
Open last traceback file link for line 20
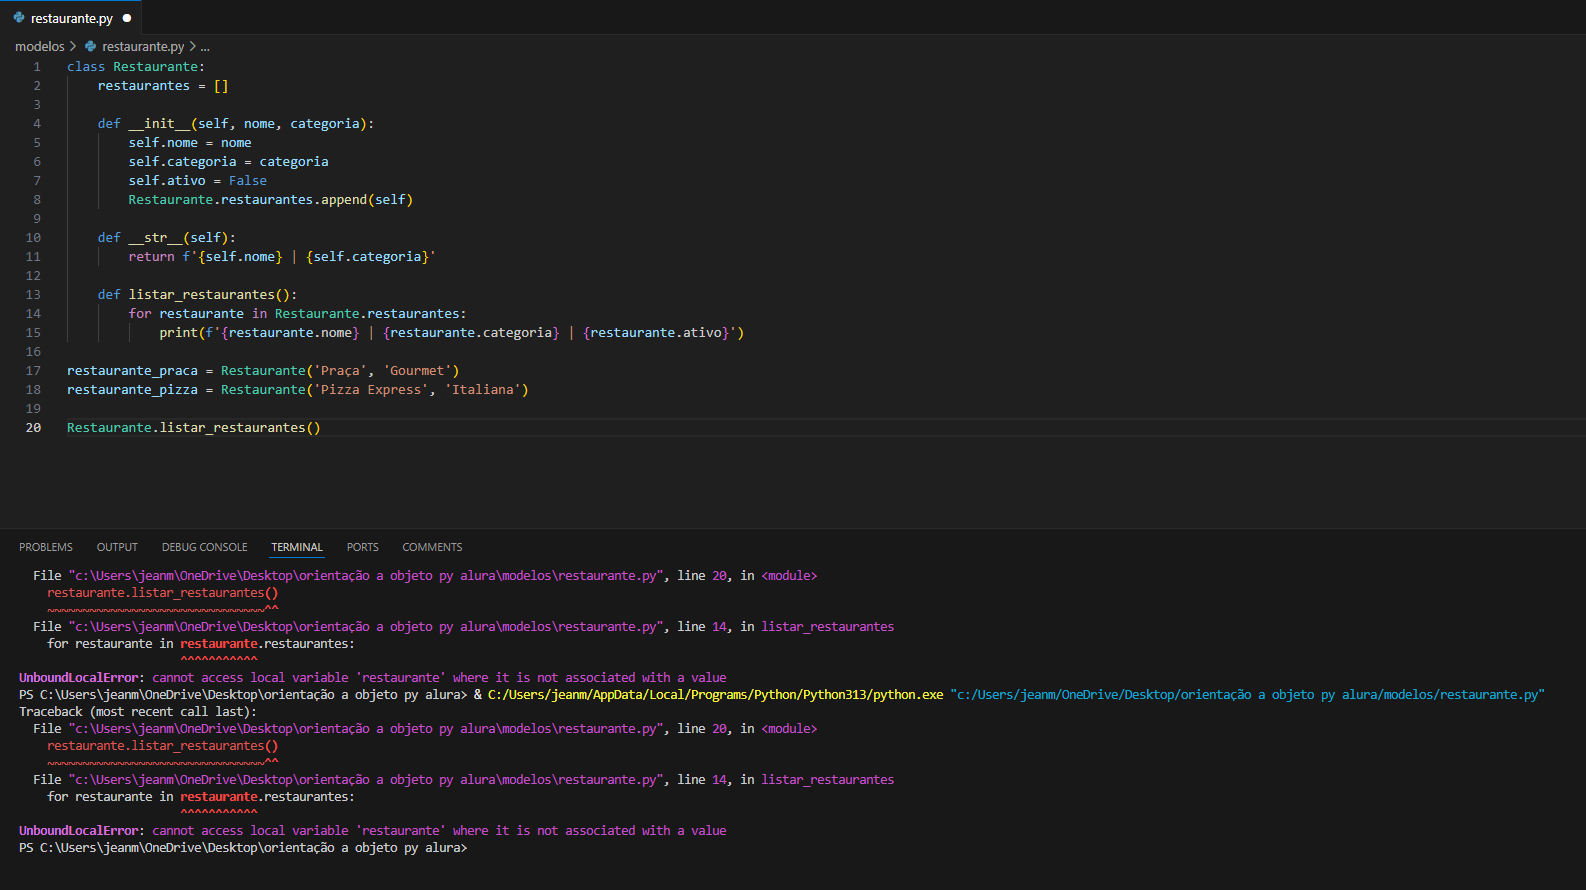[366, 729]
